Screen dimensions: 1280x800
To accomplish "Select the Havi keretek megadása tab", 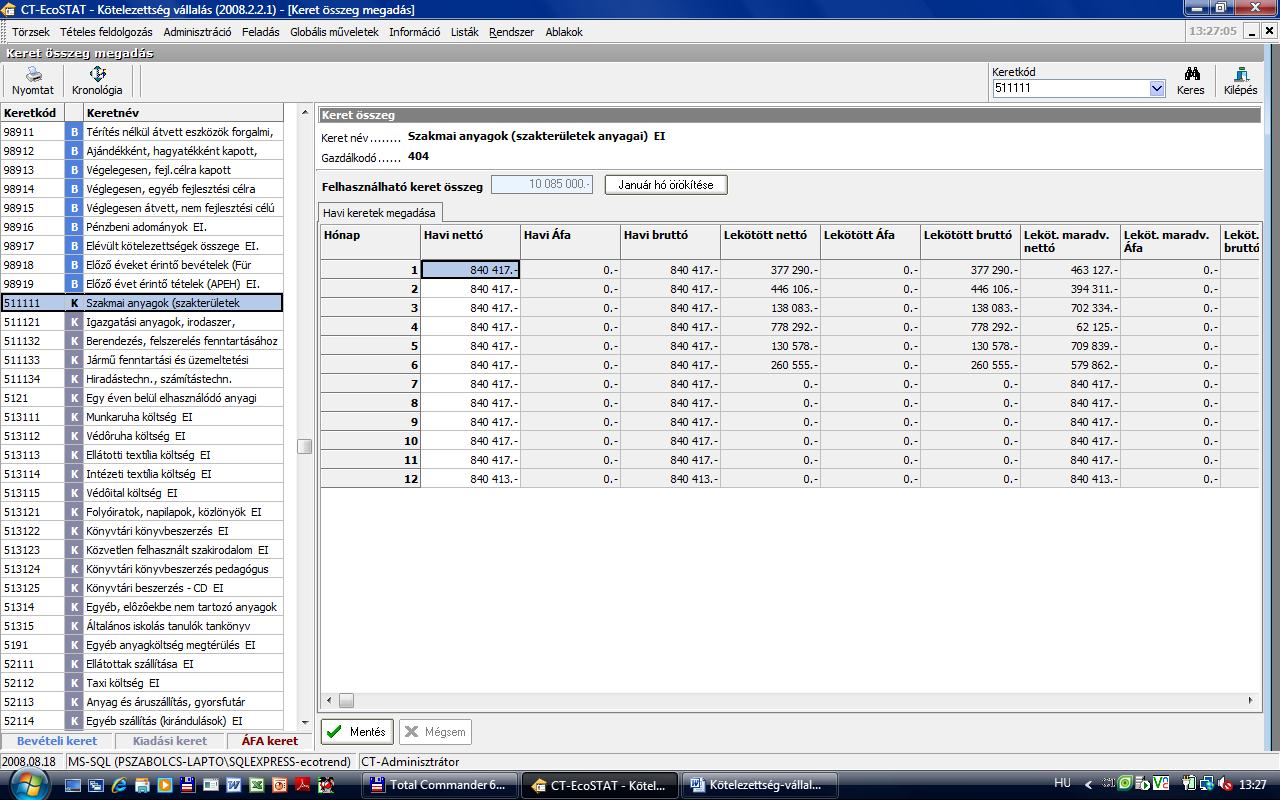I will point(379,212).
